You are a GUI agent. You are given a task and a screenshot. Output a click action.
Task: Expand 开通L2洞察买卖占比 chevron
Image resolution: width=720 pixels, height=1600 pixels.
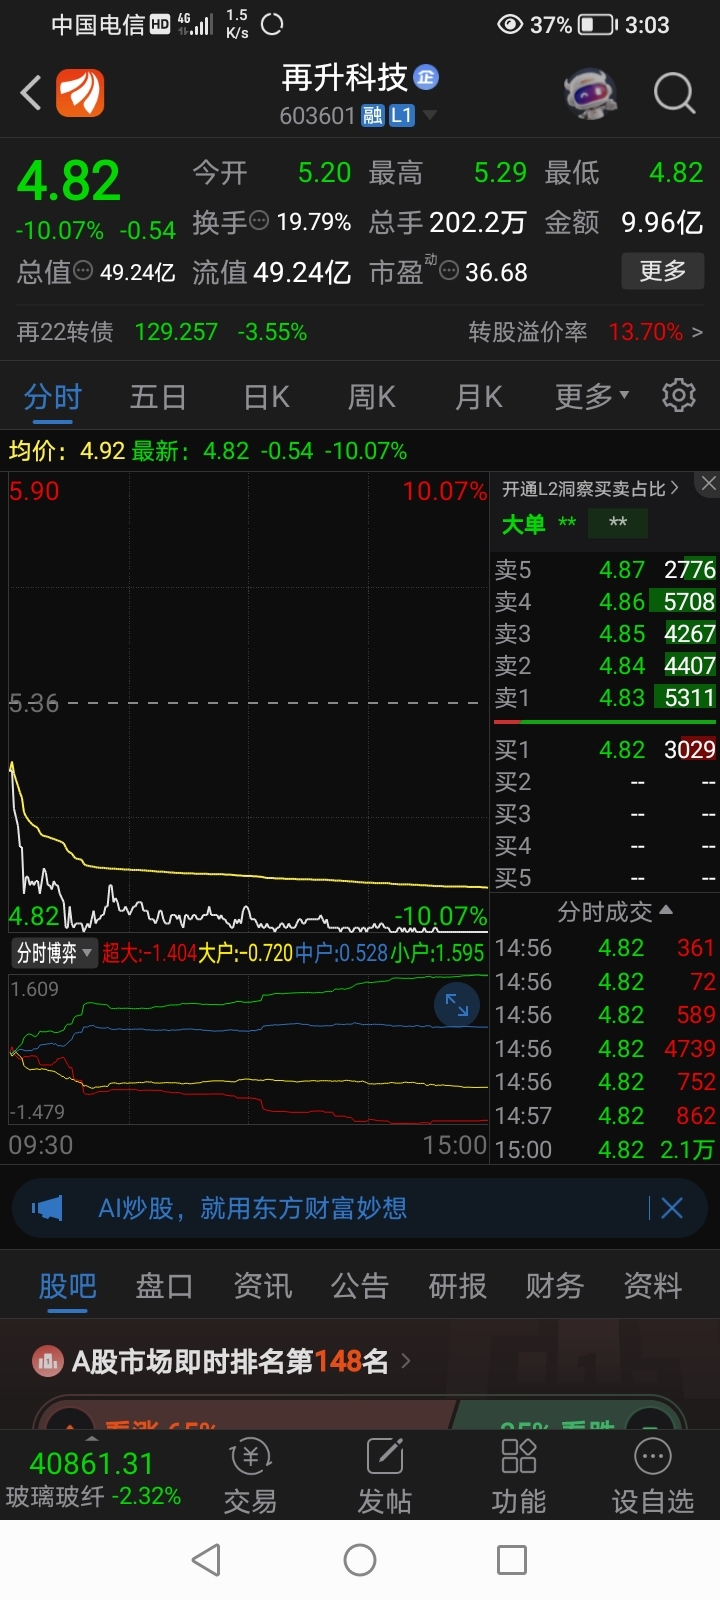pos(675,488)
